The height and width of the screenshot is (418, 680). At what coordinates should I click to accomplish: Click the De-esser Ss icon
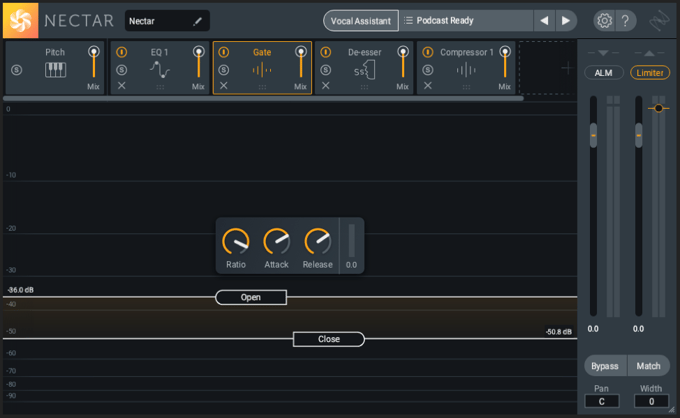364,70
